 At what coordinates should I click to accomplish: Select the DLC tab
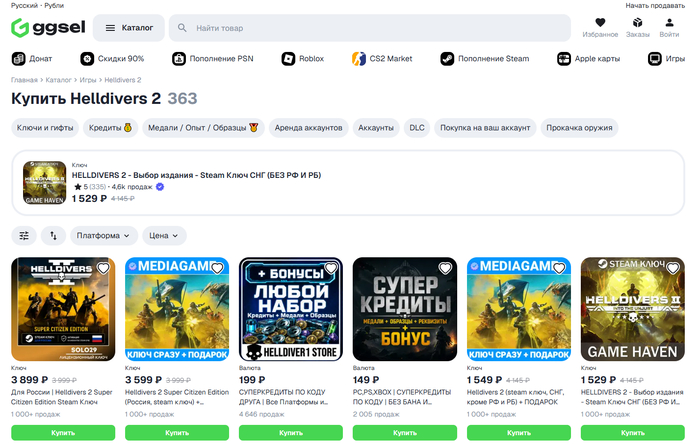click(x=417, y=128)
